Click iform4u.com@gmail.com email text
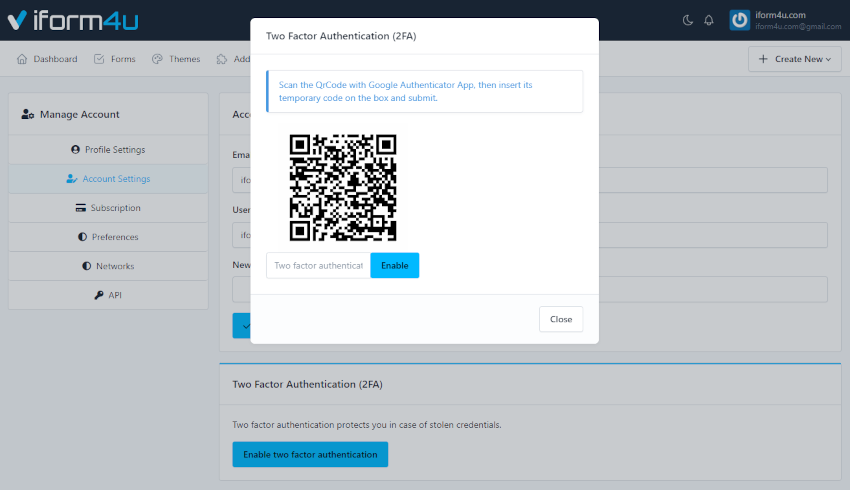Viewport: 850px width, 490px height. point(798,27)
